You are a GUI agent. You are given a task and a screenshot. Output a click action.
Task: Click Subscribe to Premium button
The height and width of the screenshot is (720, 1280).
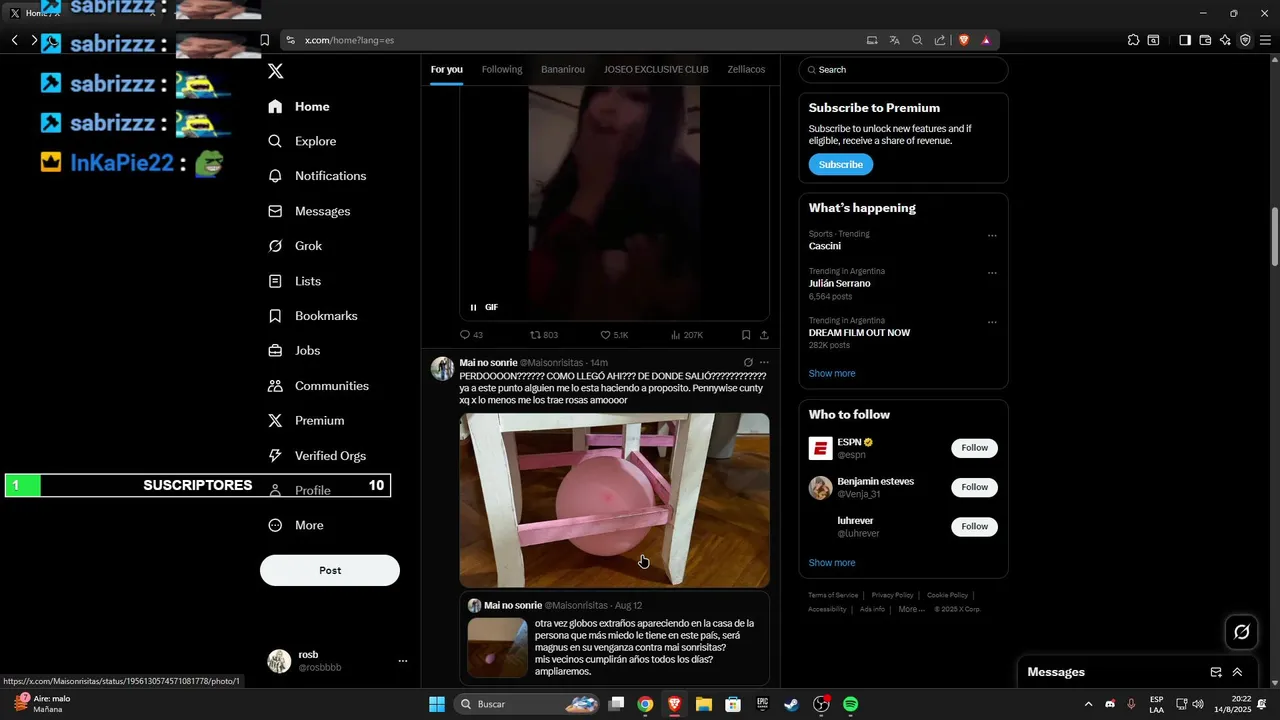click(x=841, y=165)
